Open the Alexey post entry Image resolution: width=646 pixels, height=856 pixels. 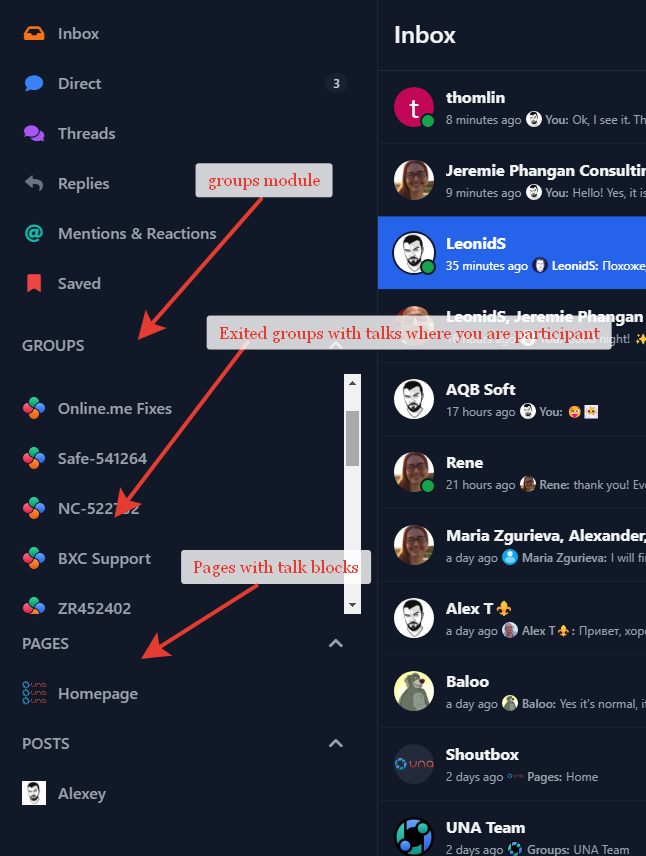pyautogui.click(x=64, y=793)
